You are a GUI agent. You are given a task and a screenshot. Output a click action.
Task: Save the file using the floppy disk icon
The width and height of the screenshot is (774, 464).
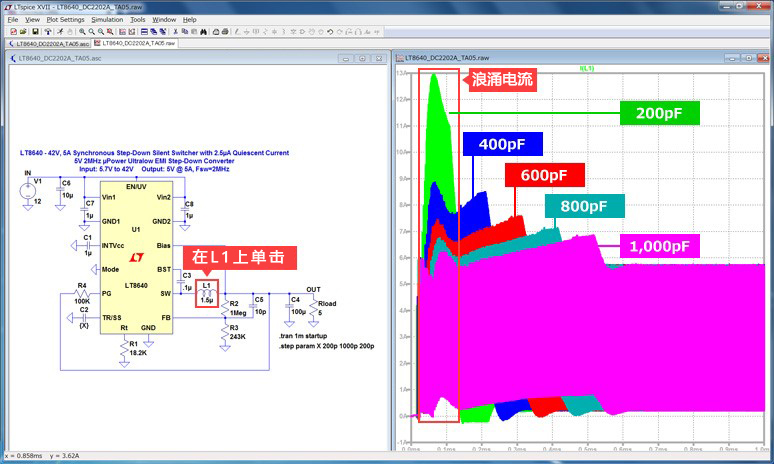(35, 32)
